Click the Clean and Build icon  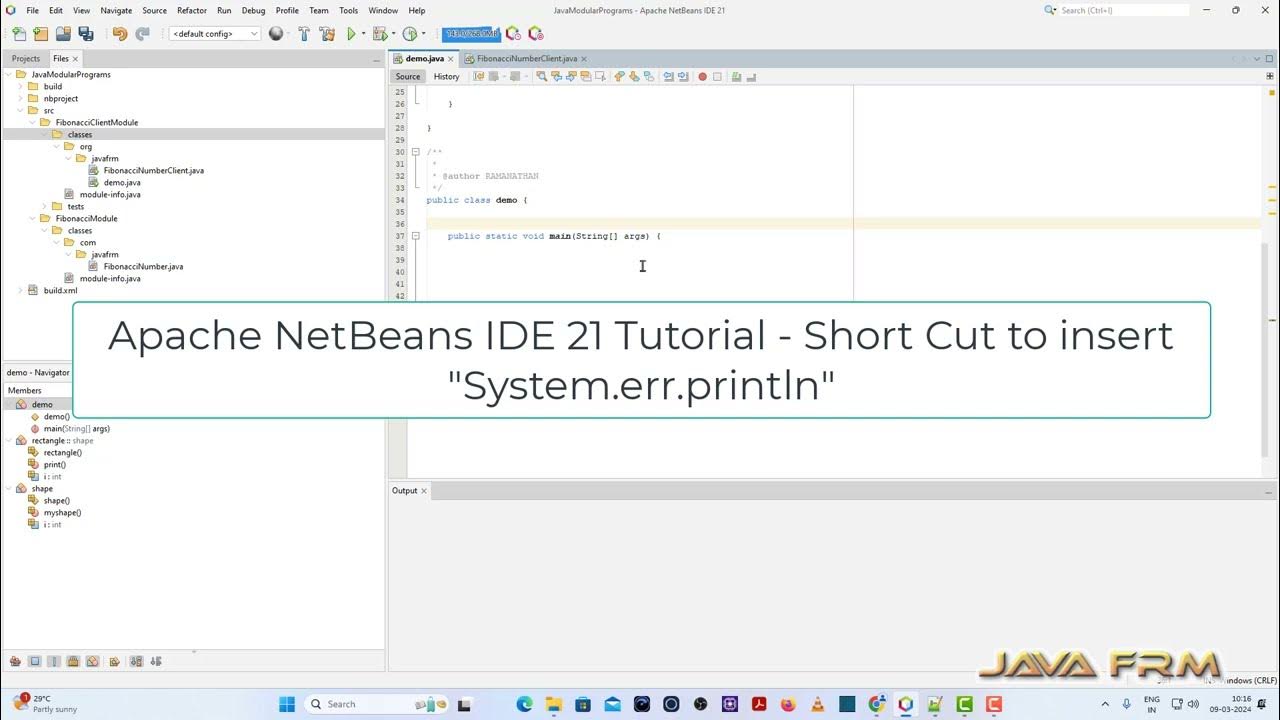click(327, 34)
